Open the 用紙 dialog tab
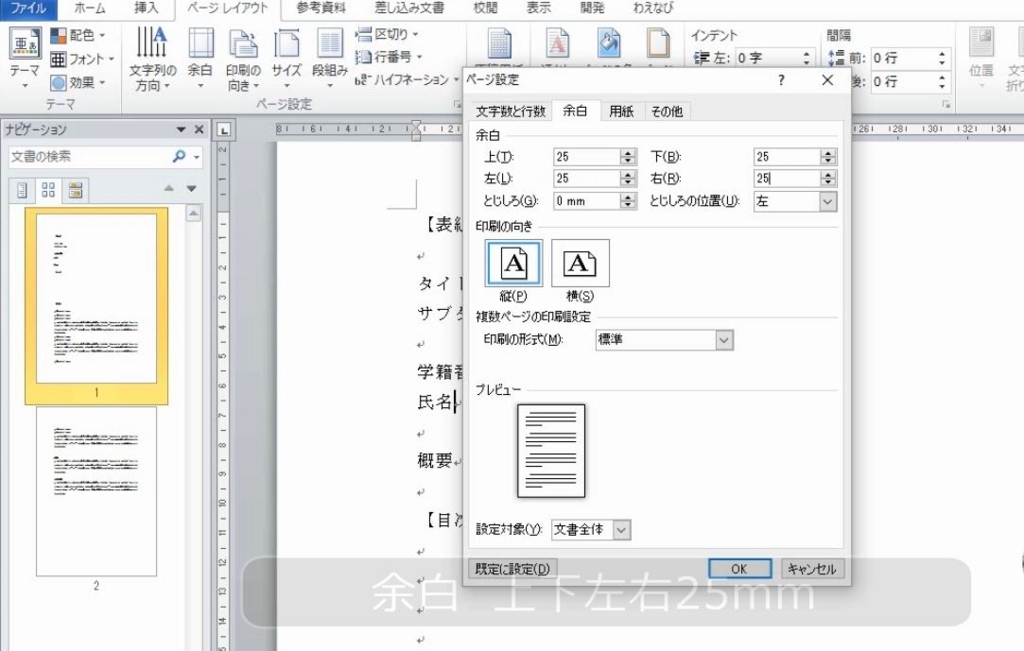 pos(621,112)
